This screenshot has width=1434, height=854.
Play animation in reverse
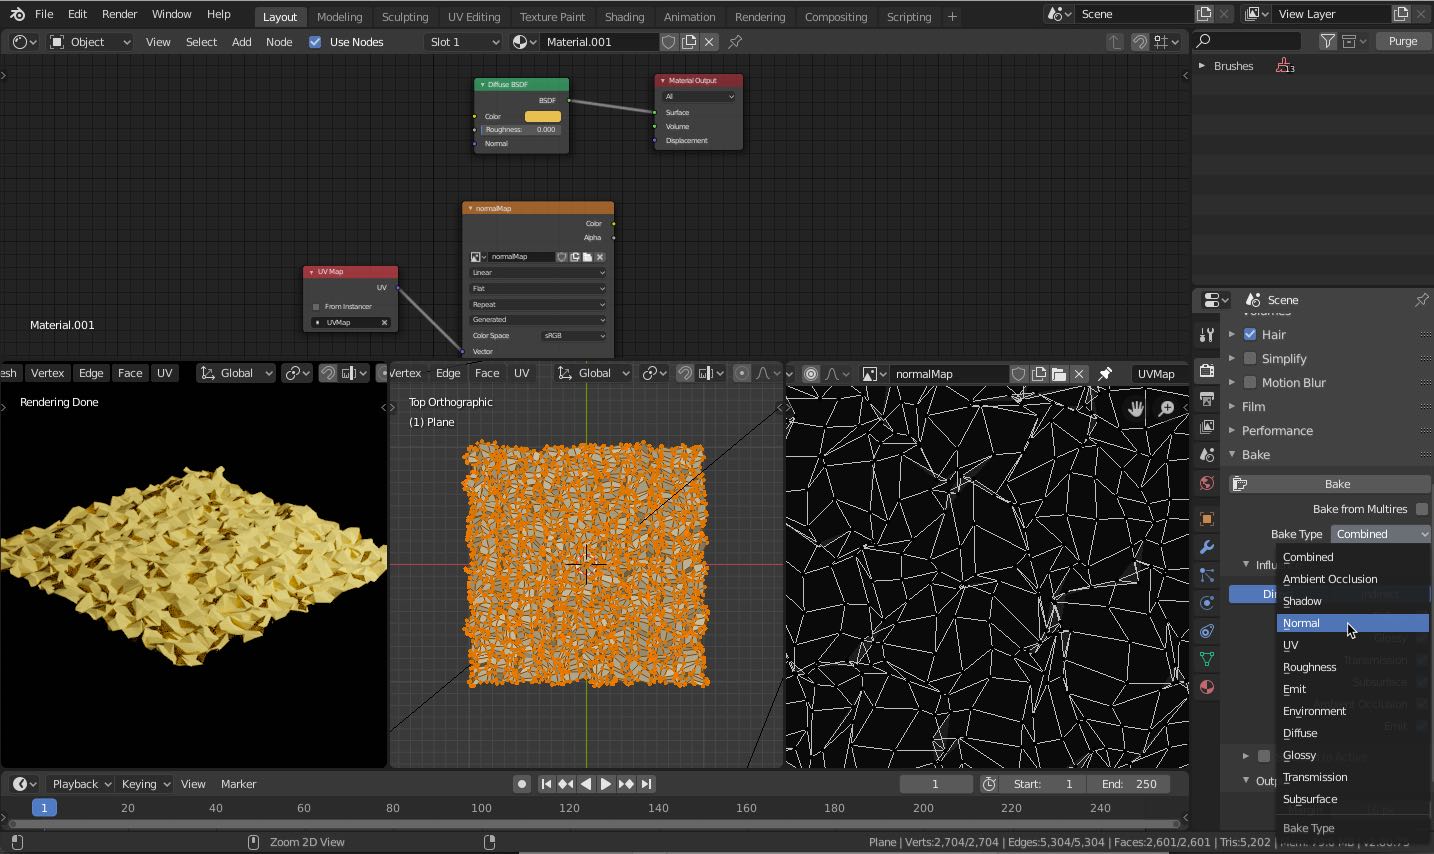(586, 784)
